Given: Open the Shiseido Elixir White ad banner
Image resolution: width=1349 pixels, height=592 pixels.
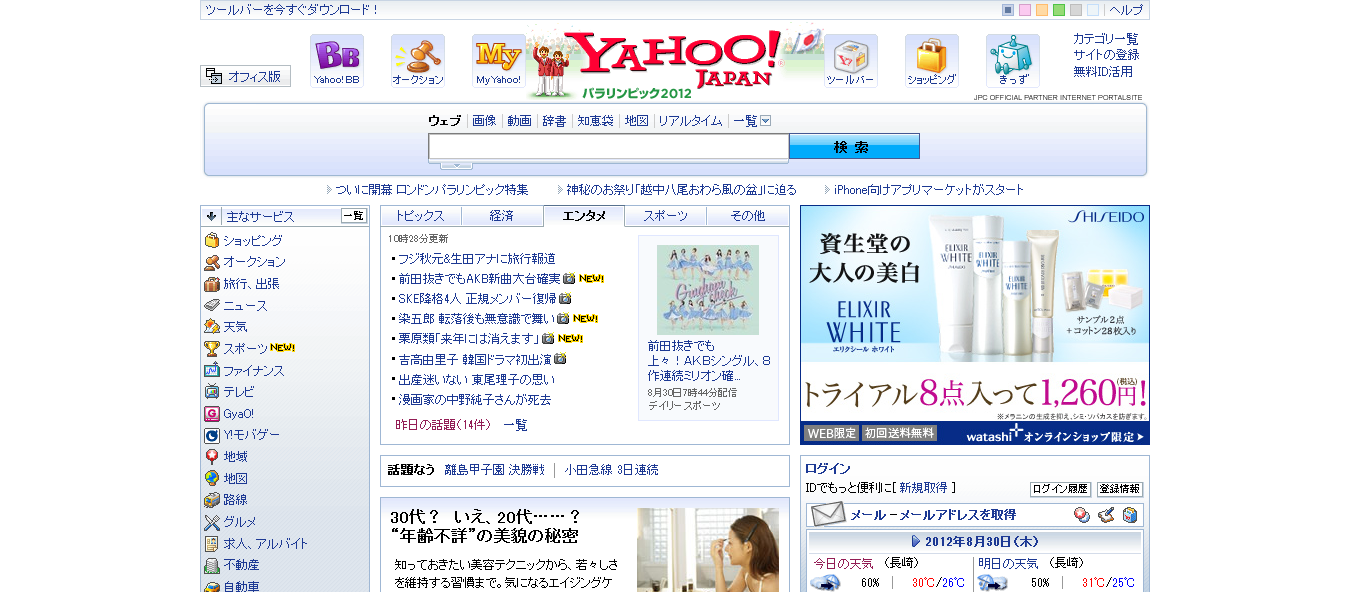Looking at the screenshot, I should 975,325.
